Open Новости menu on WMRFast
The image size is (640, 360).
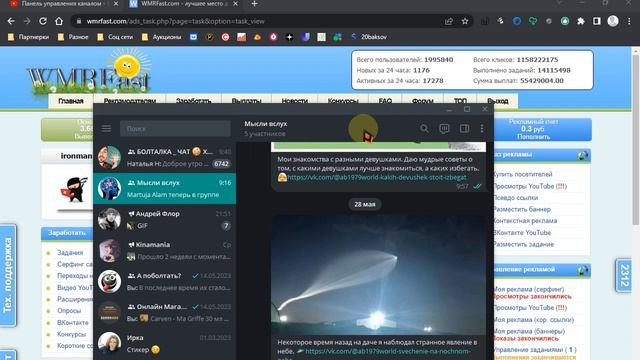(295, 101)
